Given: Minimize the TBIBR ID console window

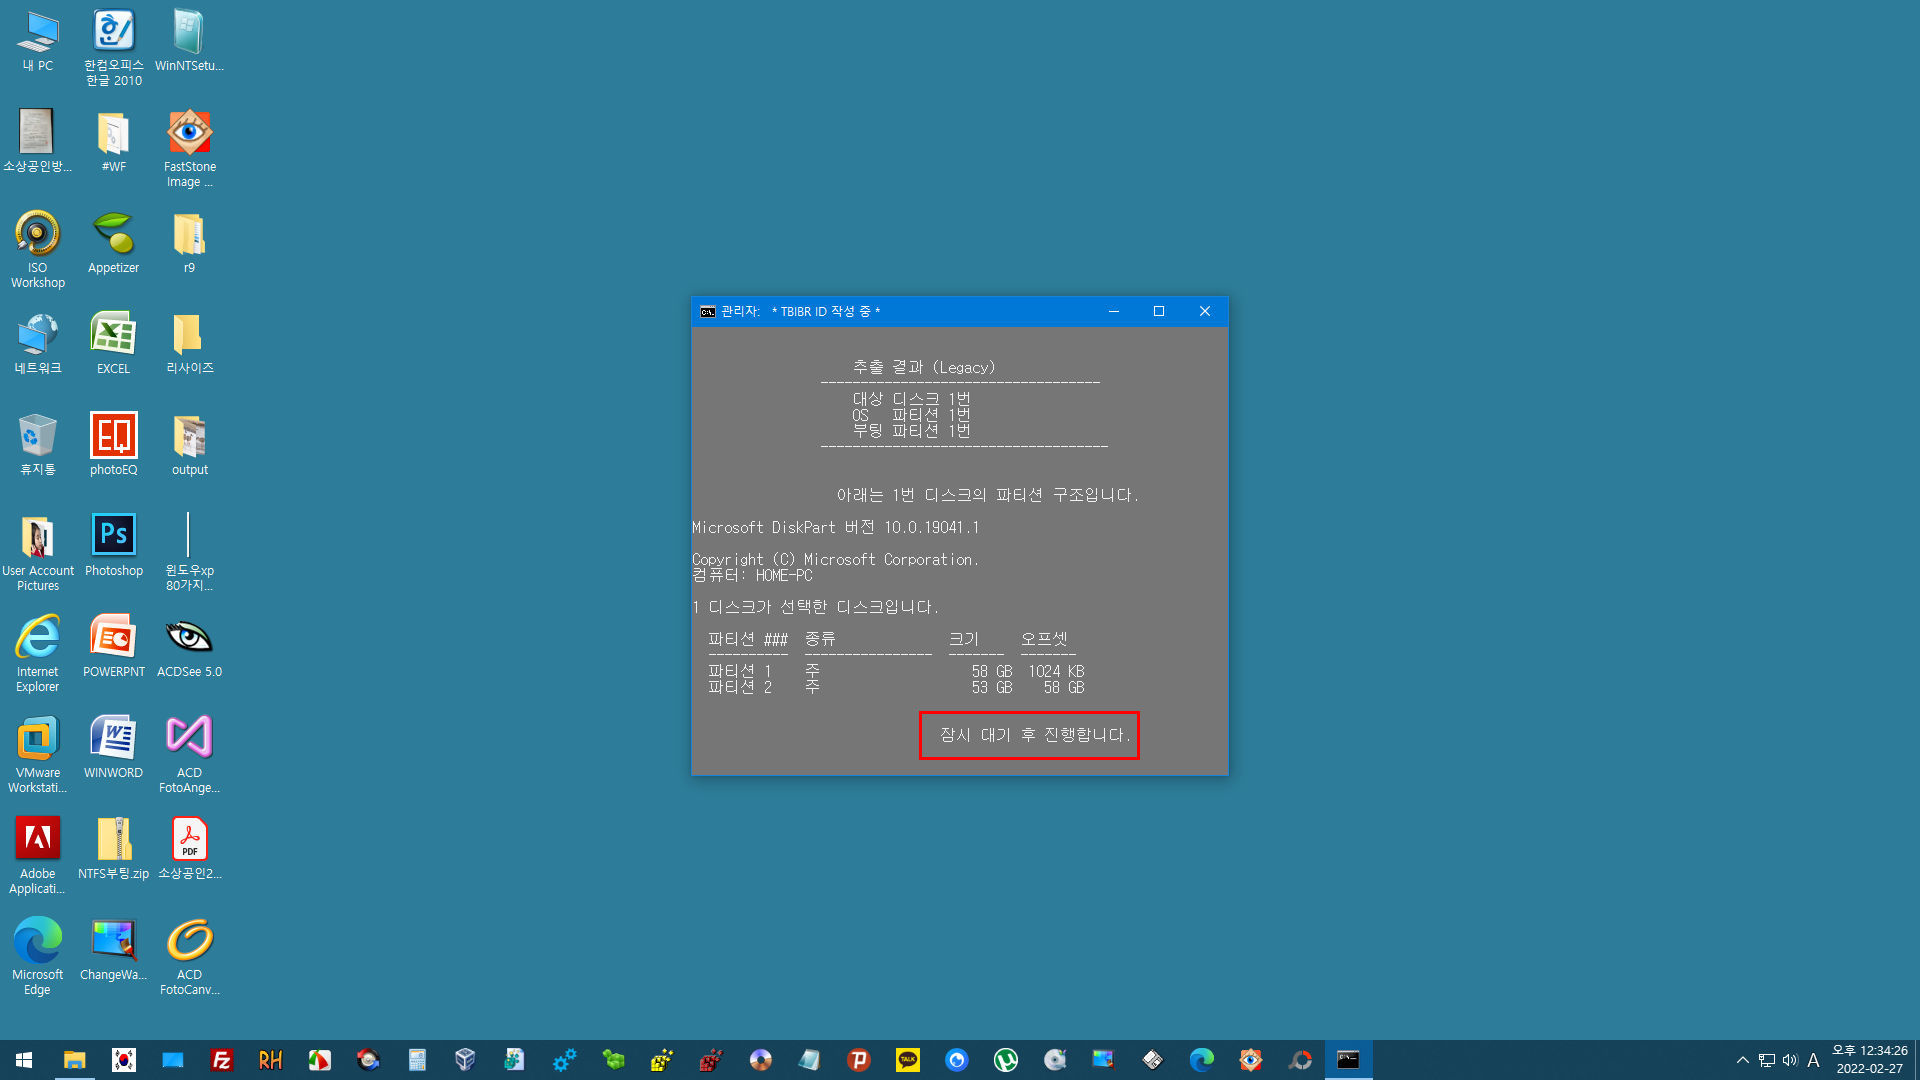Looking at the screenshot, I should coord(1113,312).
